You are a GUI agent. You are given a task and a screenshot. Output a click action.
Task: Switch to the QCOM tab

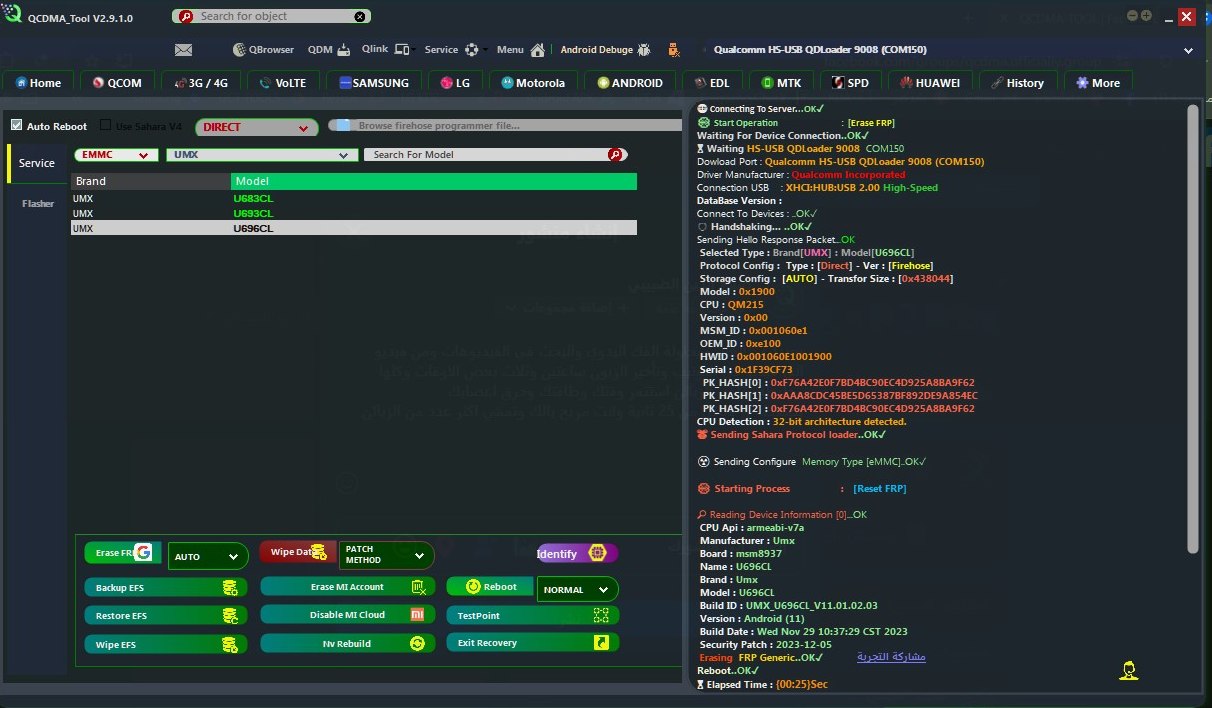click(x=117, y=83)
